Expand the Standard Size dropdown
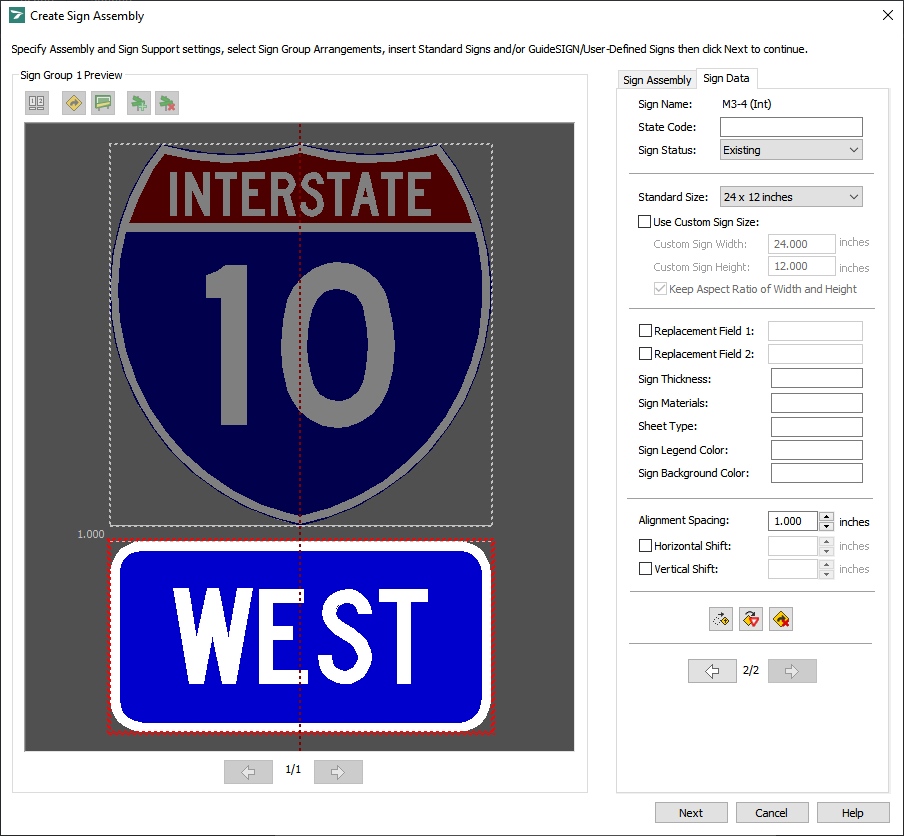Image resolution: width=904 pixels, height=836 pixels. (x=791, y=197)
